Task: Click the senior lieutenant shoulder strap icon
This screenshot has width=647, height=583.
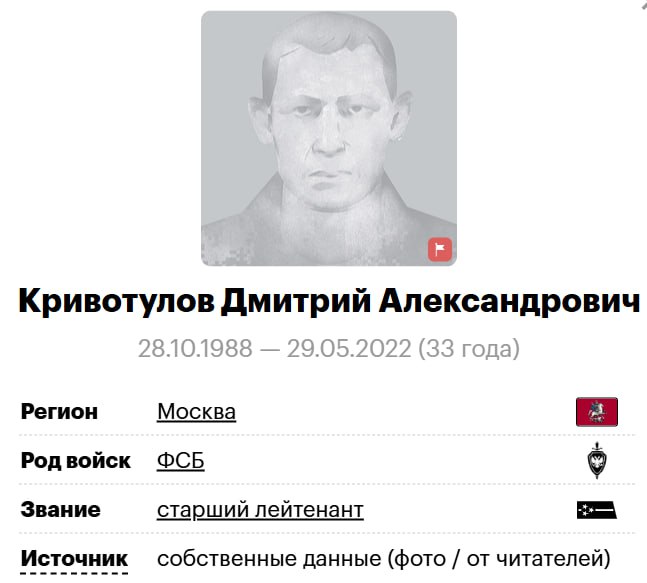Action: click(597, 510)
